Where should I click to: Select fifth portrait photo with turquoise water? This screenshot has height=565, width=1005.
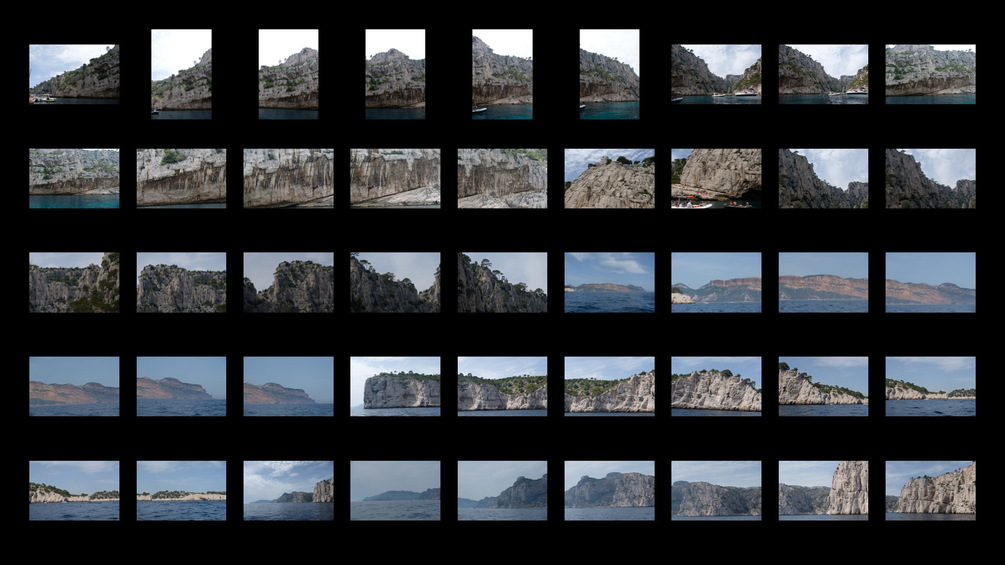(x=610, y=74)
